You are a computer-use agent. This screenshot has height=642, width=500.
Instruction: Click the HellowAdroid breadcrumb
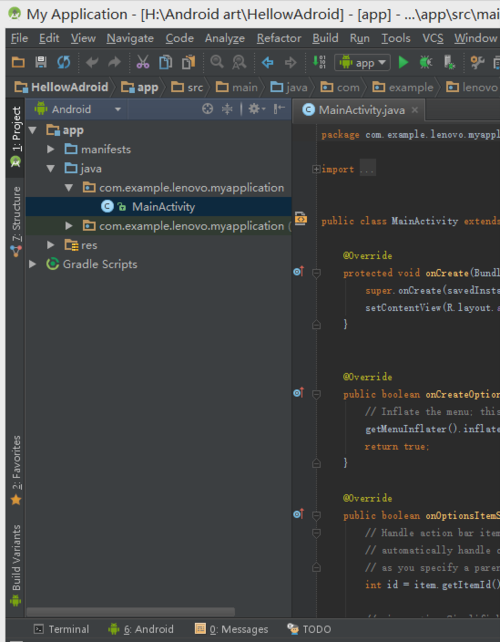click(61, 87)
